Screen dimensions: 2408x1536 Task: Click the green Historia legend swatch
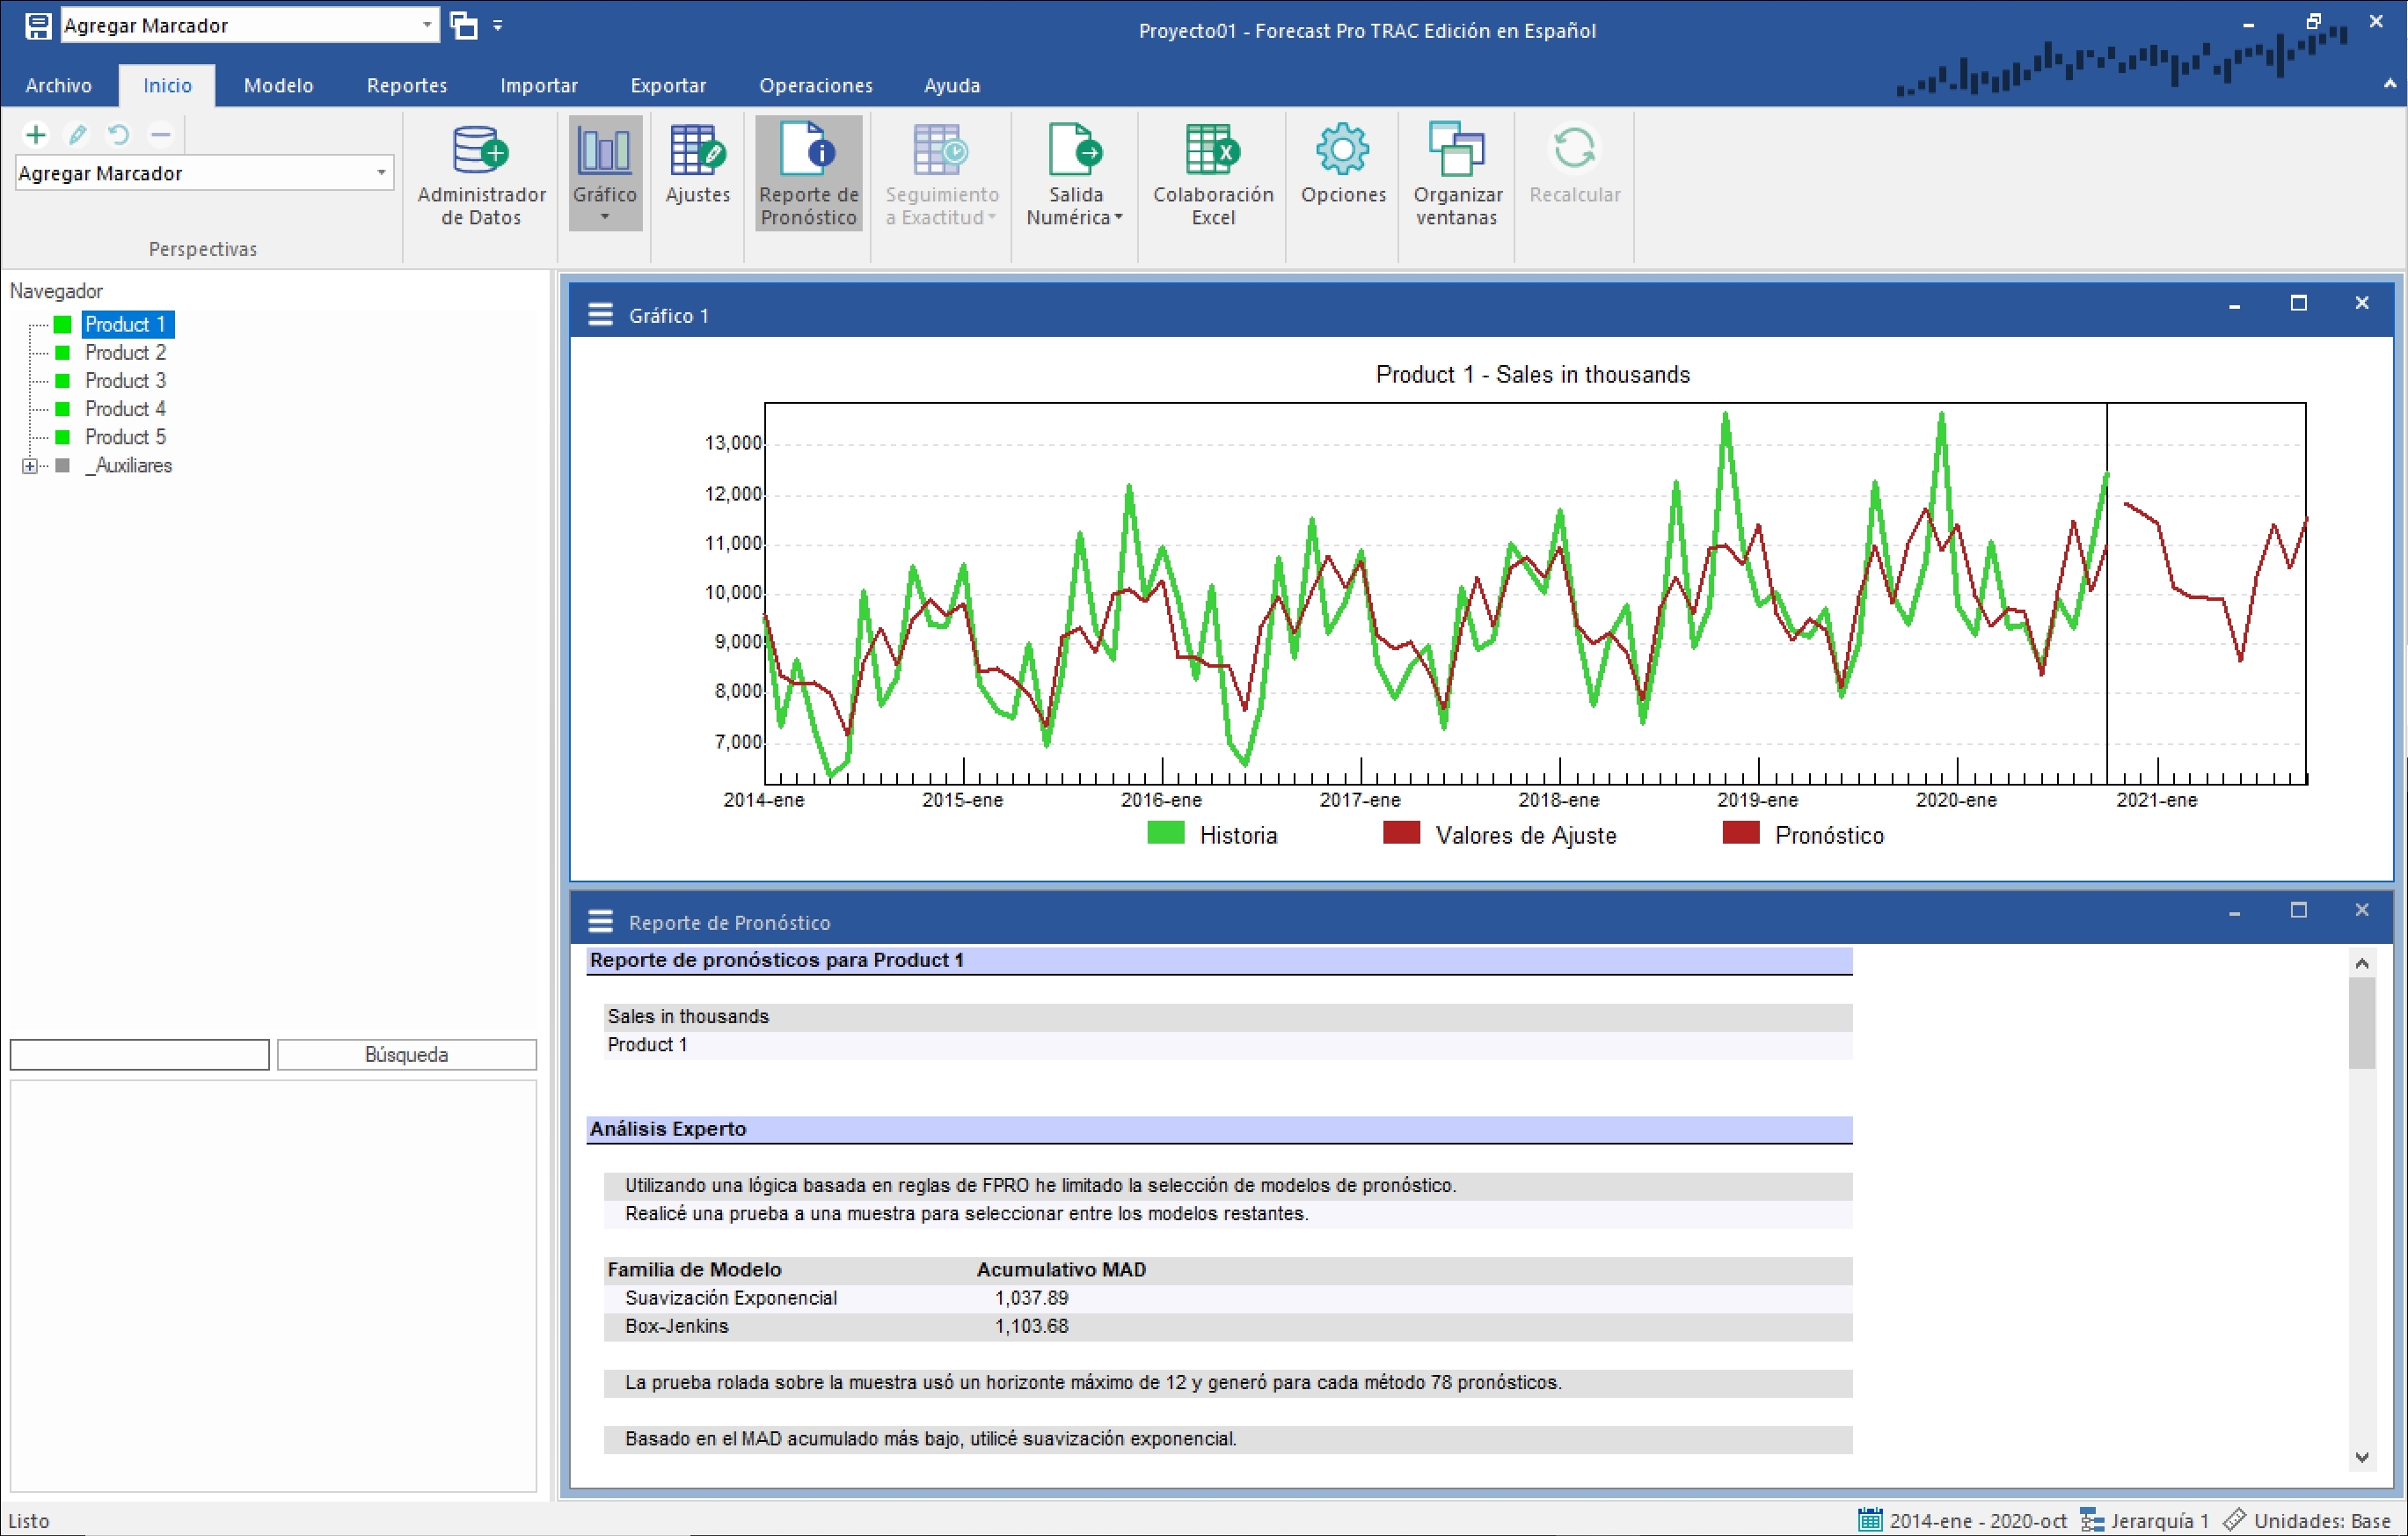(x=1166, y=833)
